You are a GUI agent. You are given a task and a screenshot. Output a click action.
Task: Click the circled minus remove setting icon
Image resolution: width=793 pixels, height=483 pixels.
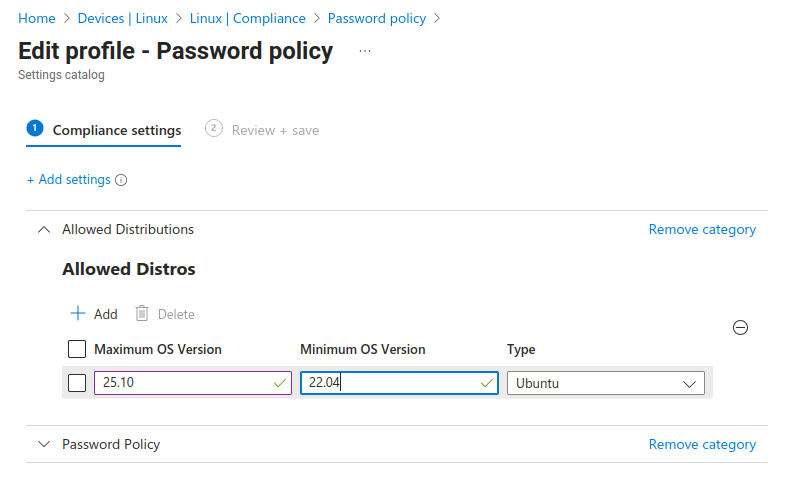point(741,327)
